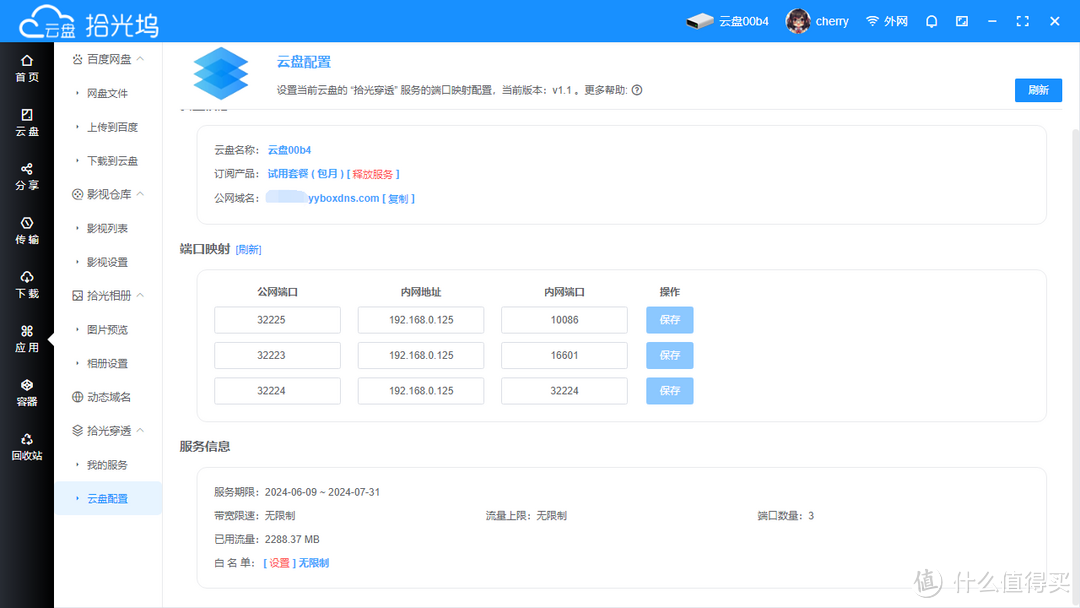Click the blue 刷新 refresh button
The height and width of the screenshot is (608, 1080).
click(1038, 90)
